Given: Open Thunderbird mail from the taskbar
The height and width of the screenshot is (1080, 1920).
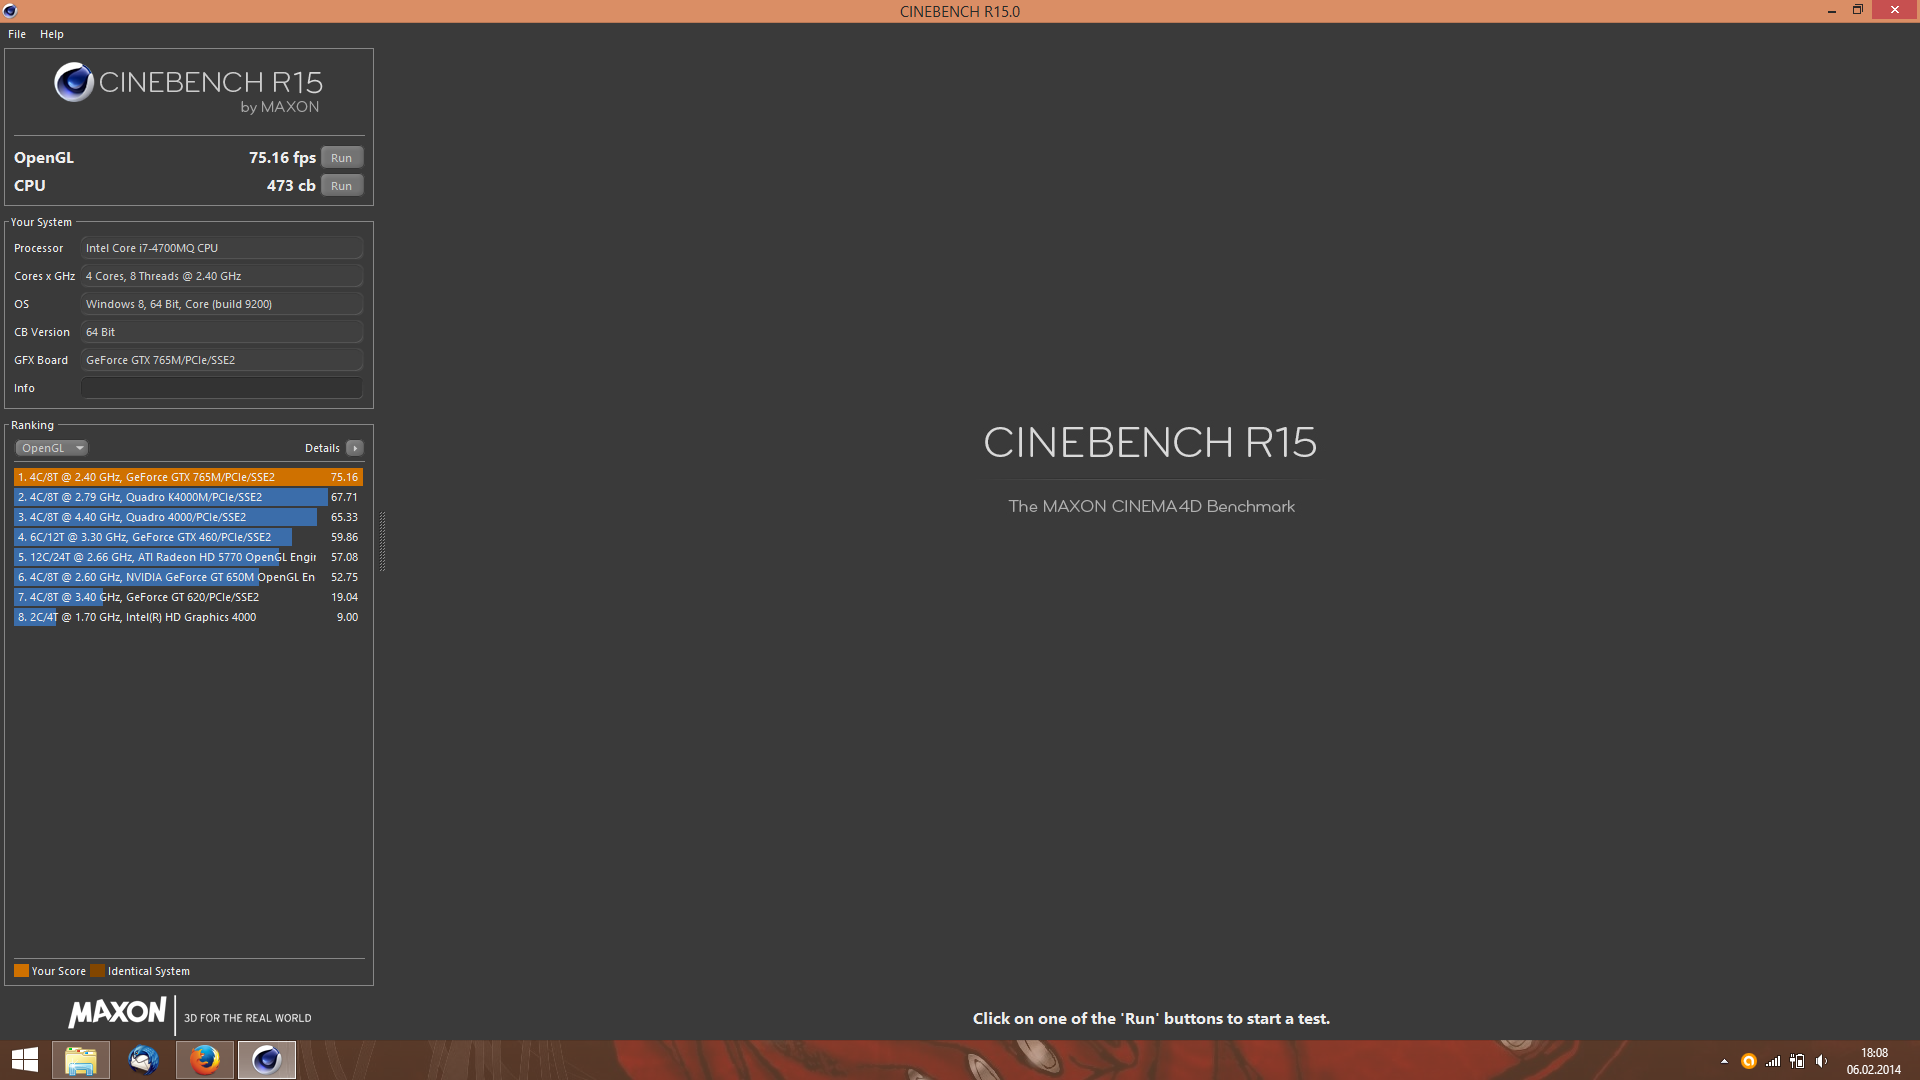Looking at the screenshot, I should click(x=143, y=1060).
